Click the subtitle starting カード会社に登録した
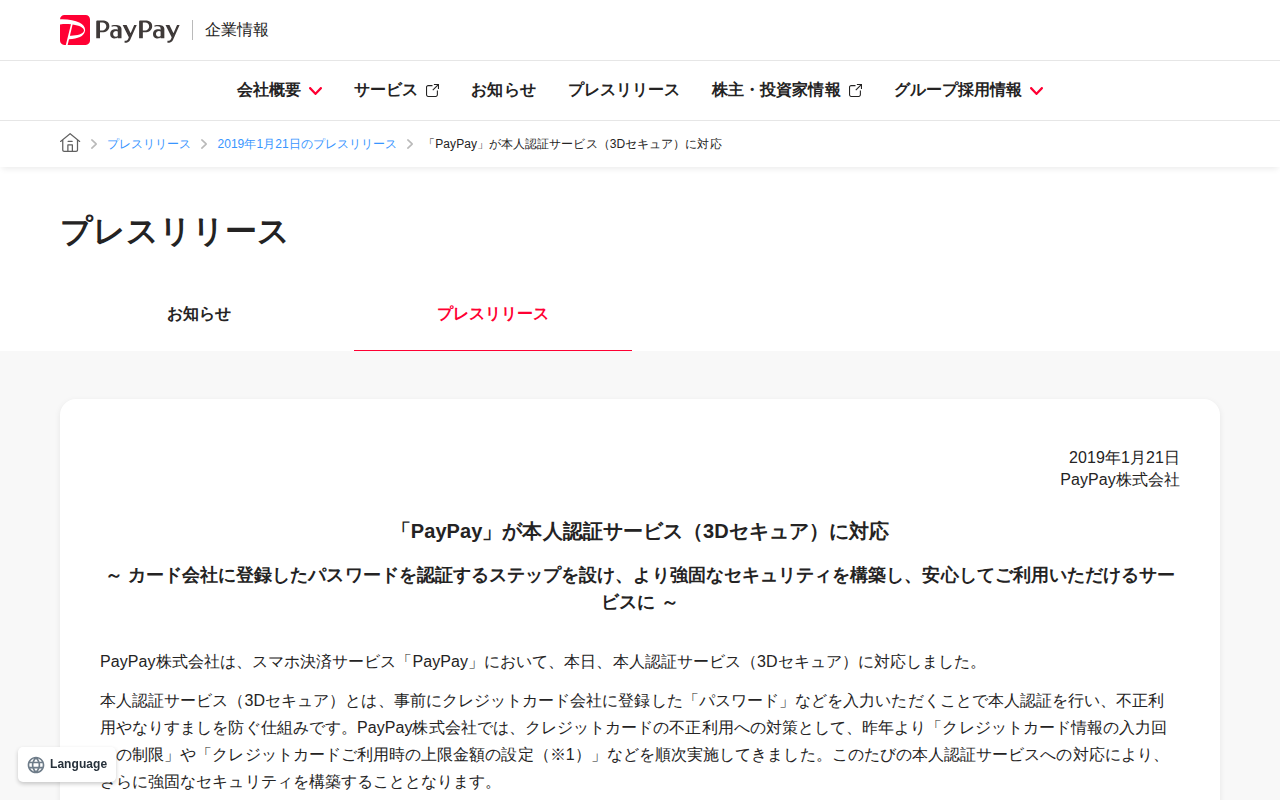Screen dimensions: 1280x800 640,588
